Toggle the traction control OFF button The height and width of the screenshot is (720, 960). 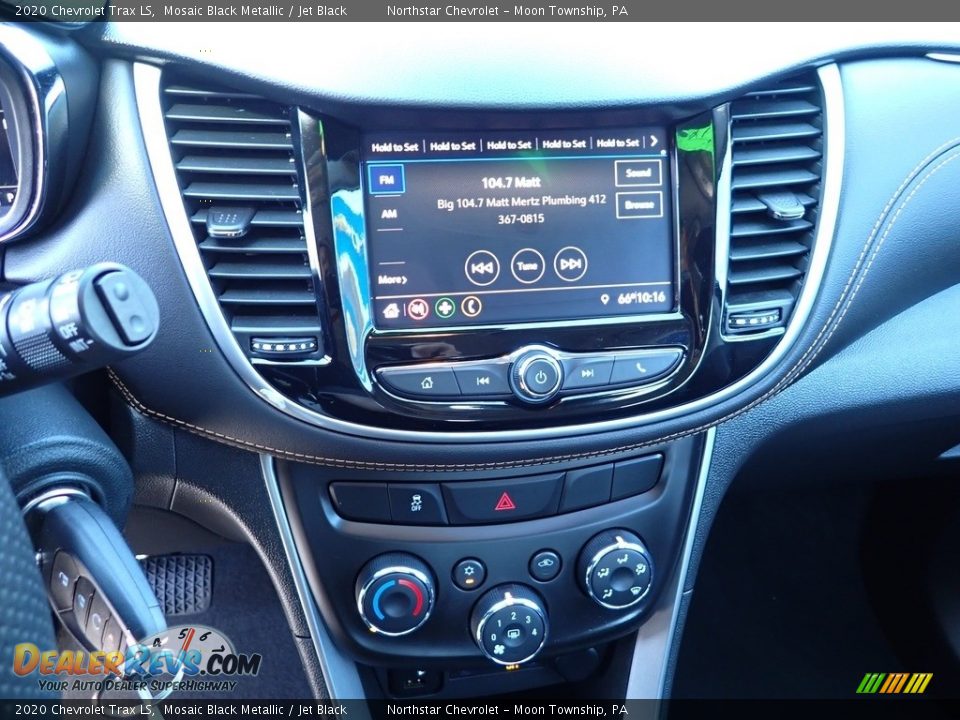416,503
